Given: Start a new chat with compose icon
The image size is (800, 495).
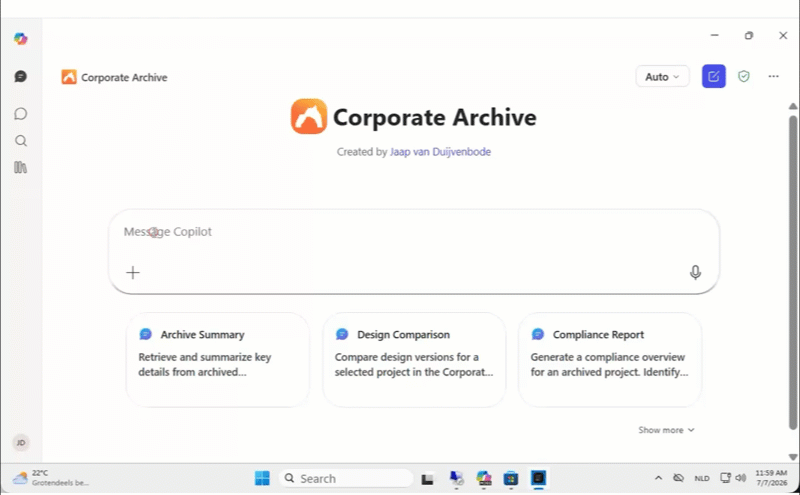Looking at the screenshot, I should tap(713, 77).
